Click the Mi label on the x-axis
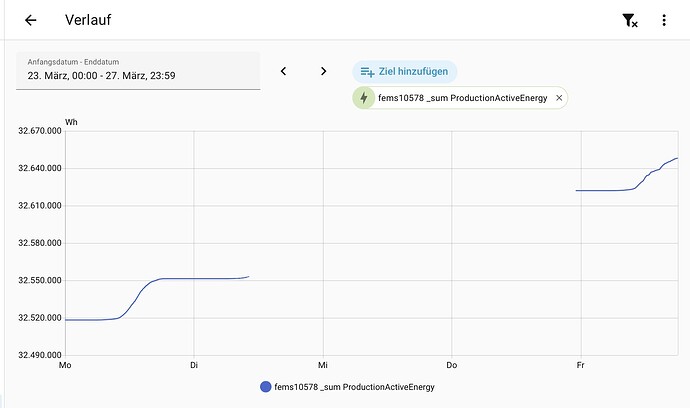 323,366
